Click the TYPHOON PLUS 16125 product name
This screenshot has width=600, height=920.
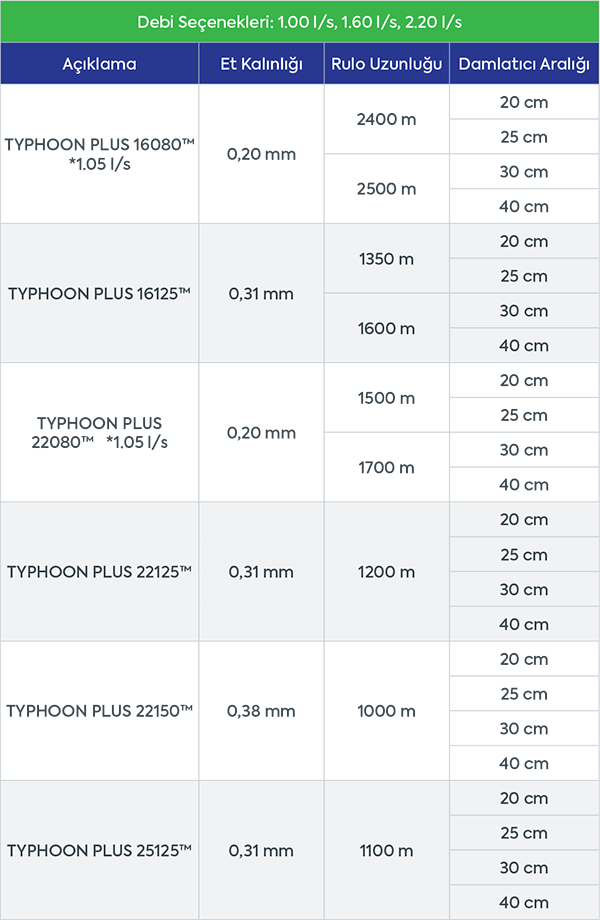pos(99,294)
